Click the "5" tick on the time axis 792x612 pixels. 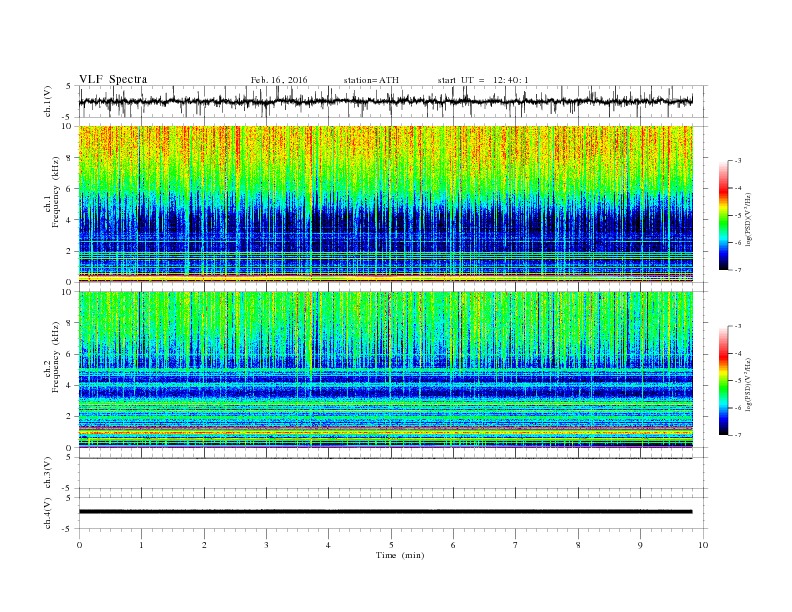tap(391, 545)
